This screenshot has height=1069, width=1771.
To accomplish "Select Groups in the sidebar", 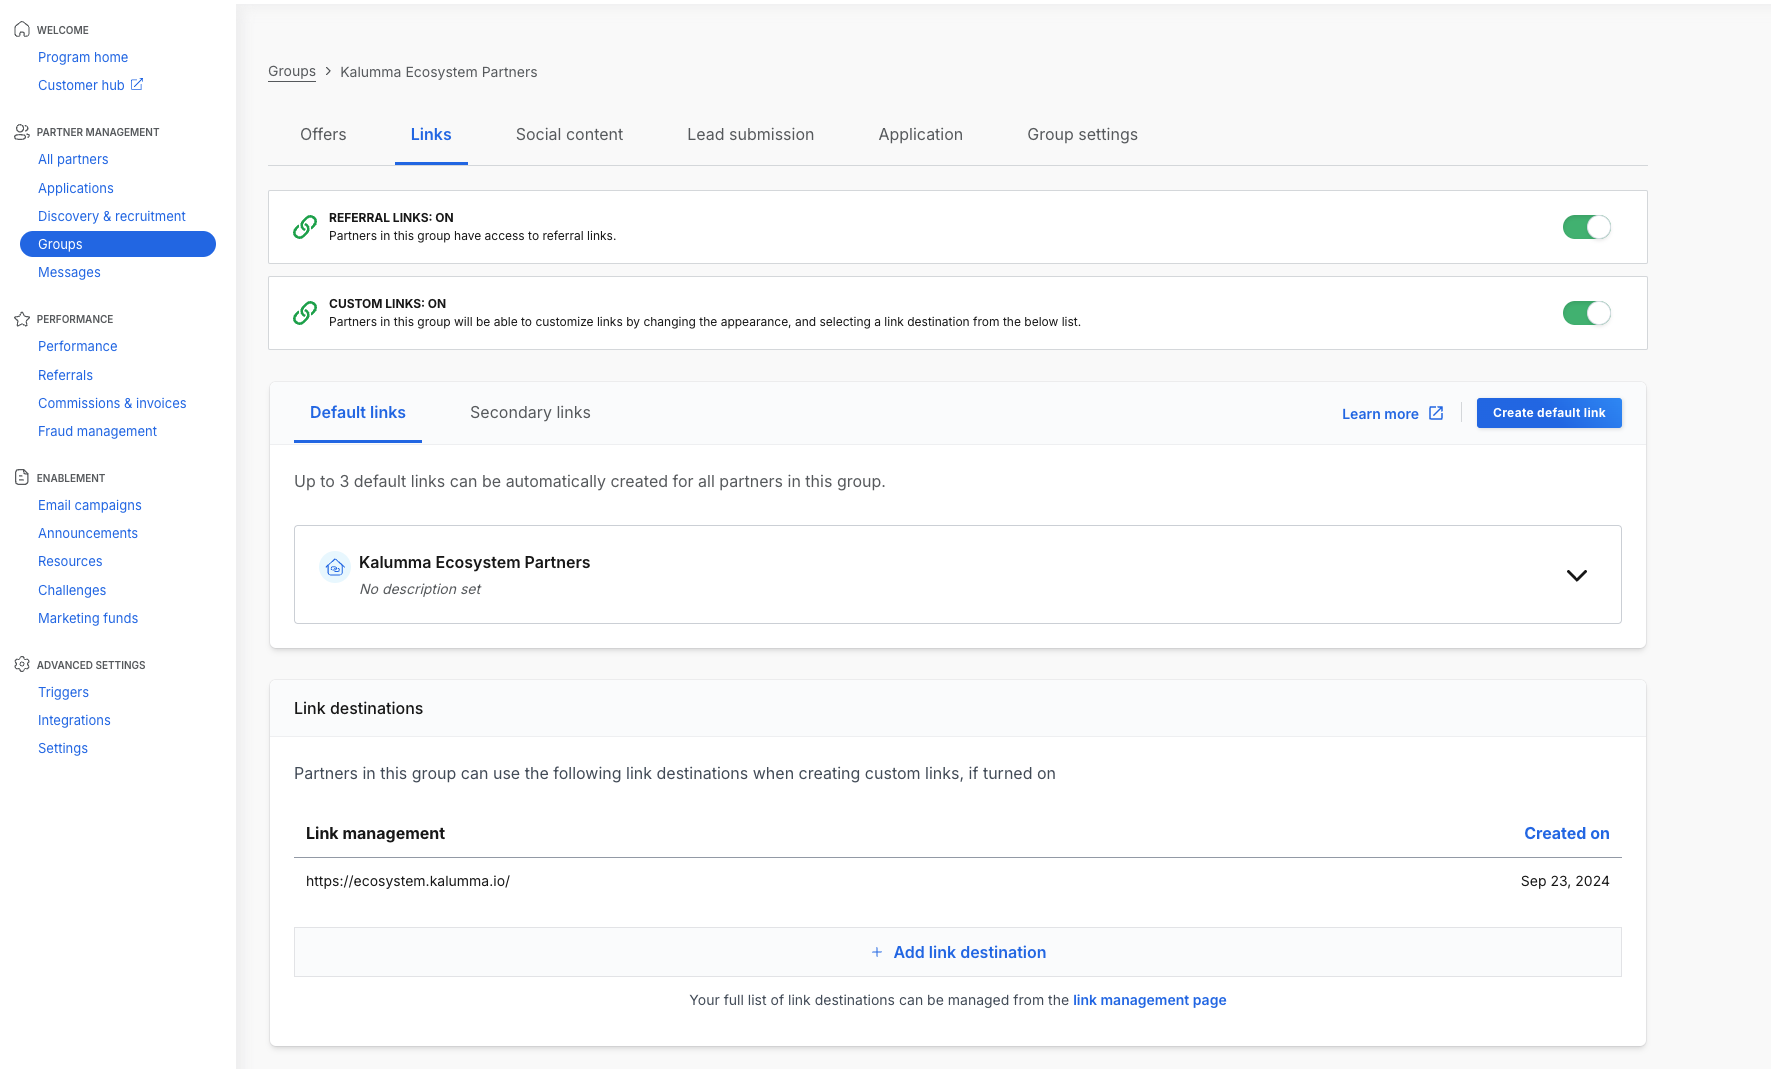I will pos(118,244).
